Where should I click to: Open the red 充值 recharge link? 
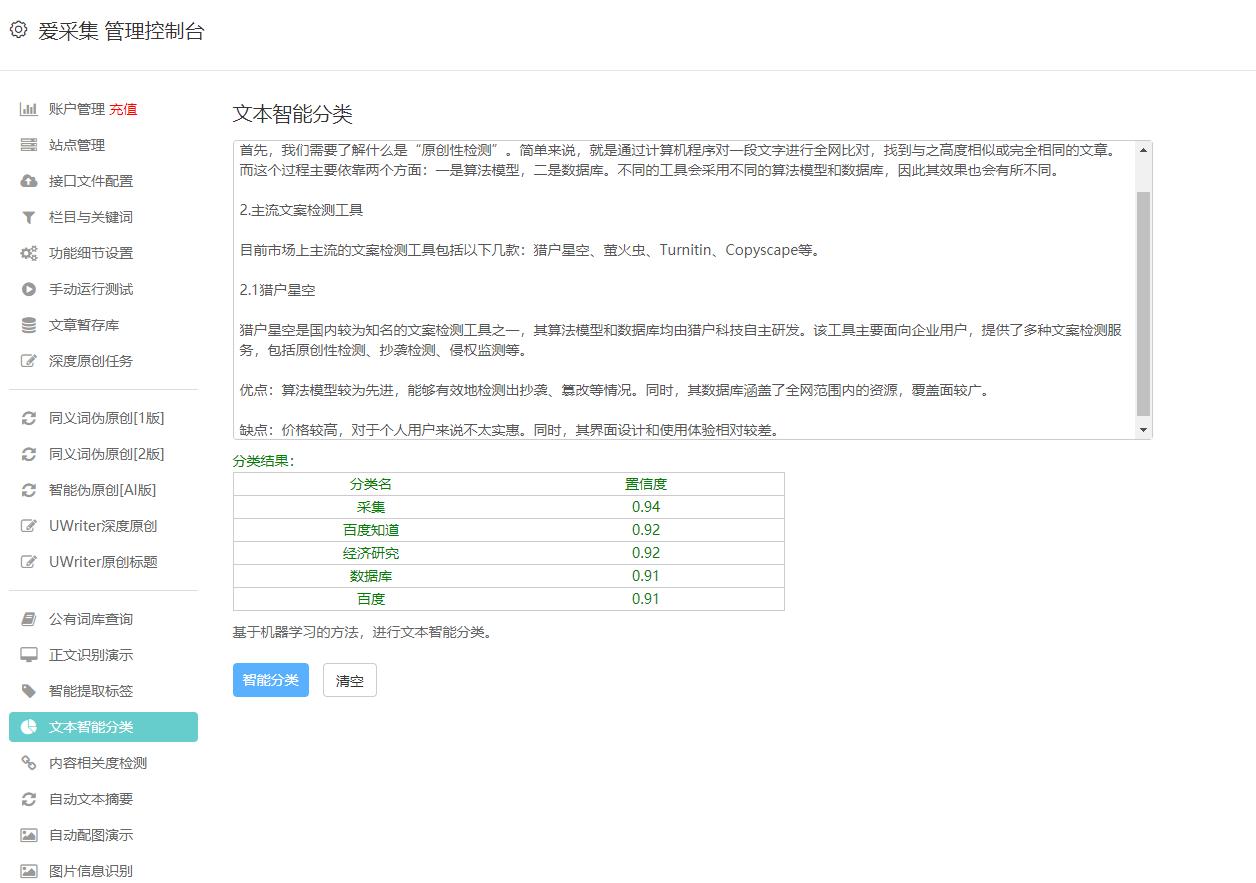tap(124, 108)
